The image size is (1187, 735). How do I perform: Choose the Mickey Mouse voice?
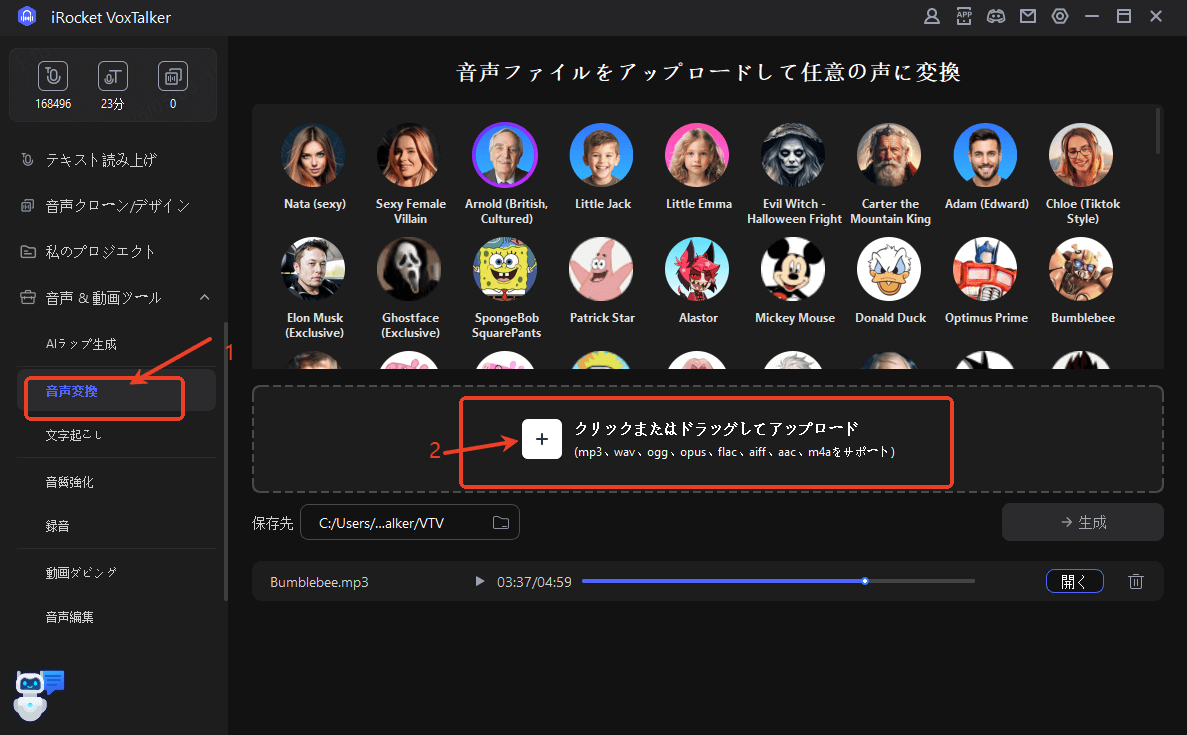pyautogui.click(x=793, y=269)
